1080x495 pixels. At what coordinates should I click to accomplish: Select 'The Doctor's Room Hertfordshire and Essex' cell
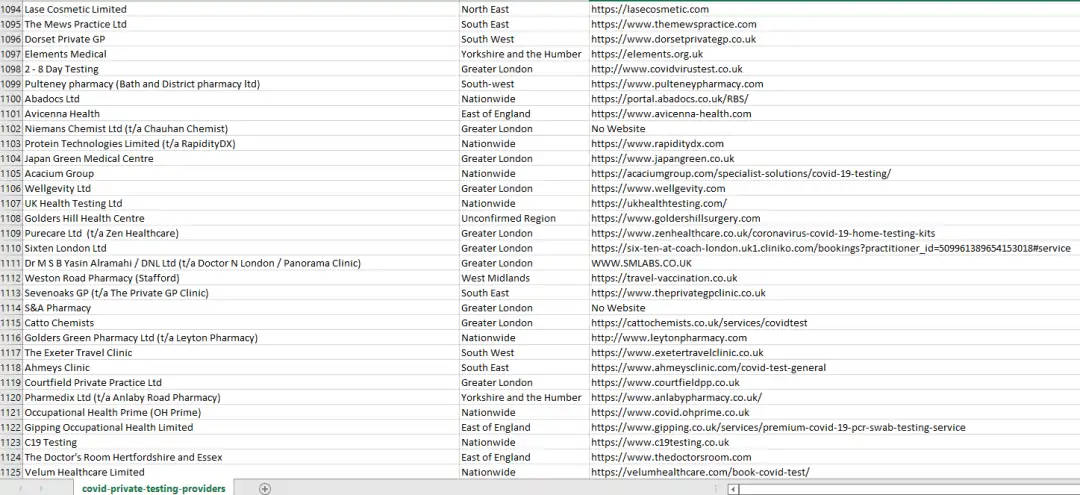241,457
